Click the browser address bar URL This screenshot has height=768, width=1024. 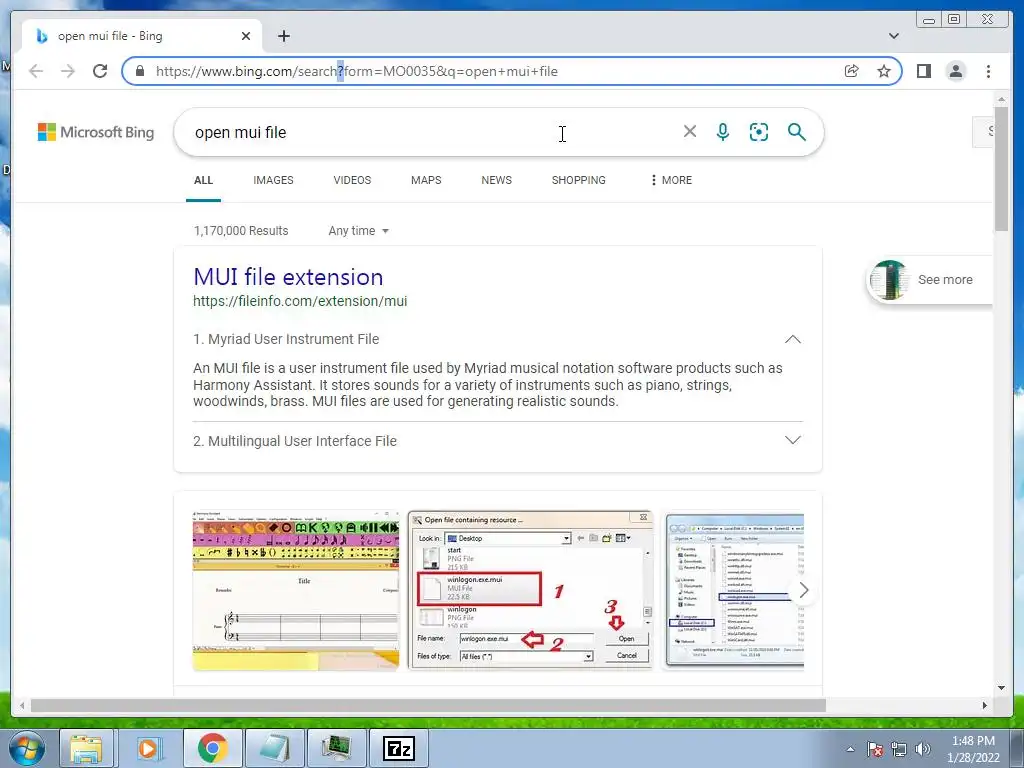click(x=357, y=71)
